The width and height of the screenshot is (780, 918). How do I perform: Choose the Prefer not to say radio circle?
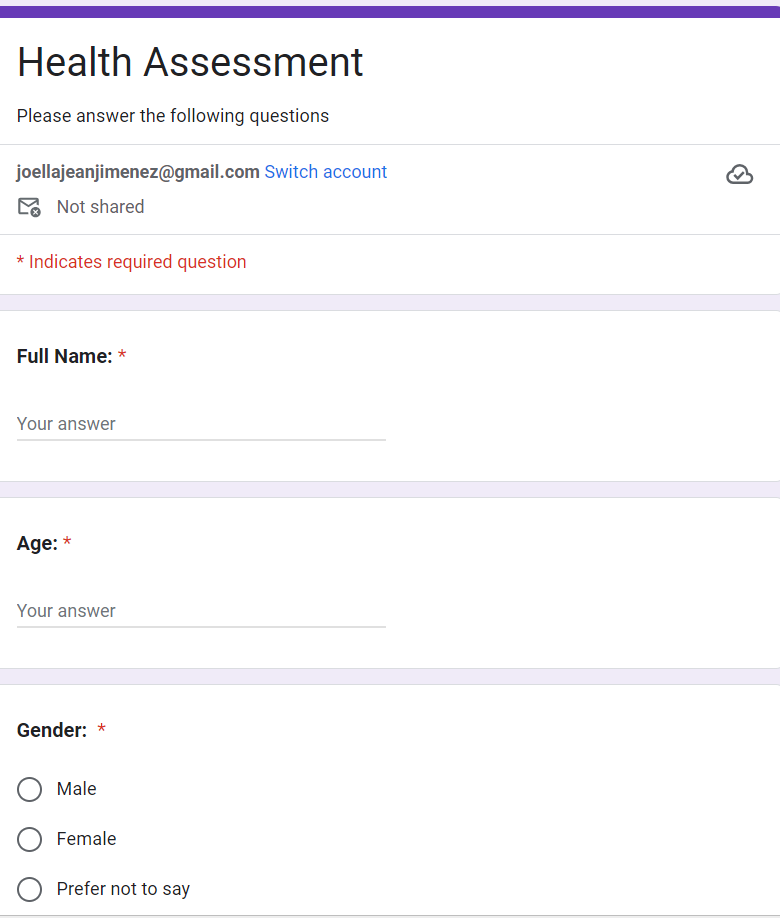pyautogui.click(x=30, y=889)
